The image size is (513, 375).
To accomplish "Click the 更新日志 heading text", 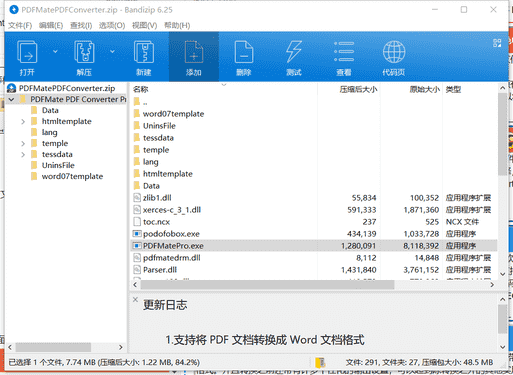I will tap(165, 305).
